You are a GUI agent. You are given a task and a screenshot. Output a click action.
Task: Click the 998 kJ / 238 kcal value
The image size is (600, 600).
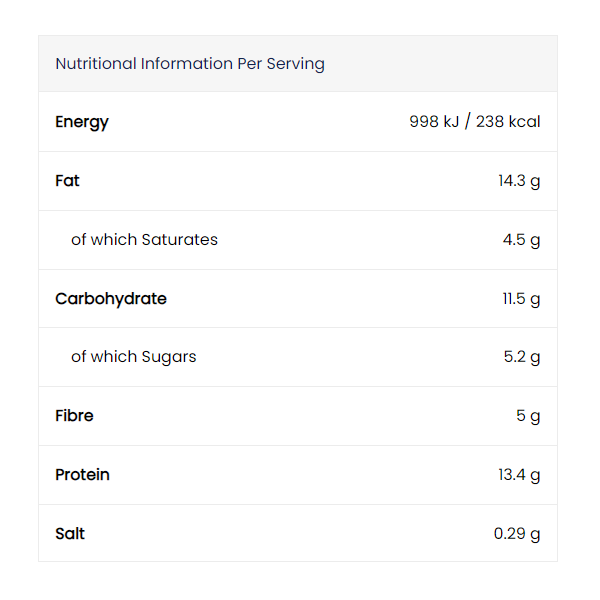[x=474, y=122]
